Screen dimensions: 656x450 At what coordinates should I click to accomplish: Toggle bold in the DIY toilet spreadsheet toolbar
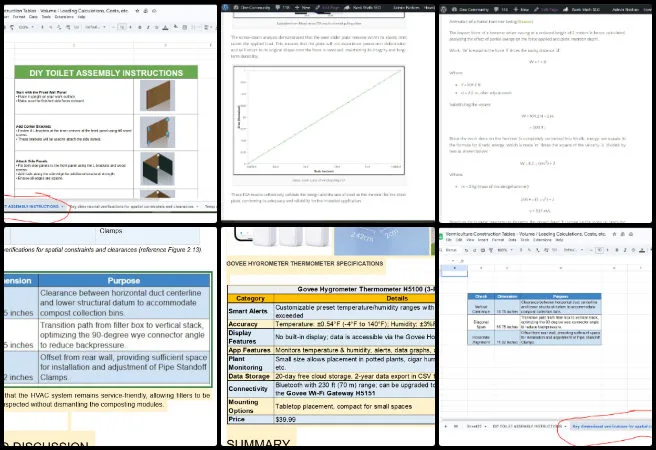tap(140, 27)
